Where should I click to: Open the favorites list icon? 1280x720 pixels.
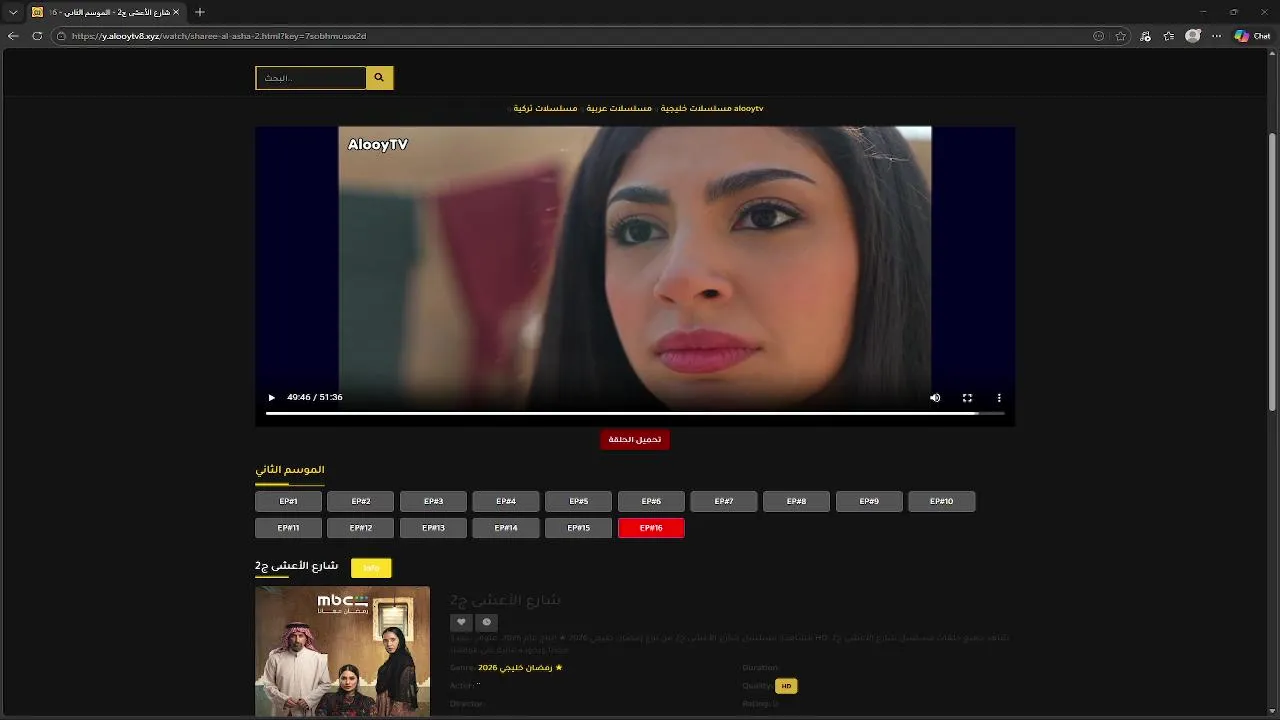pos(1169,36)
